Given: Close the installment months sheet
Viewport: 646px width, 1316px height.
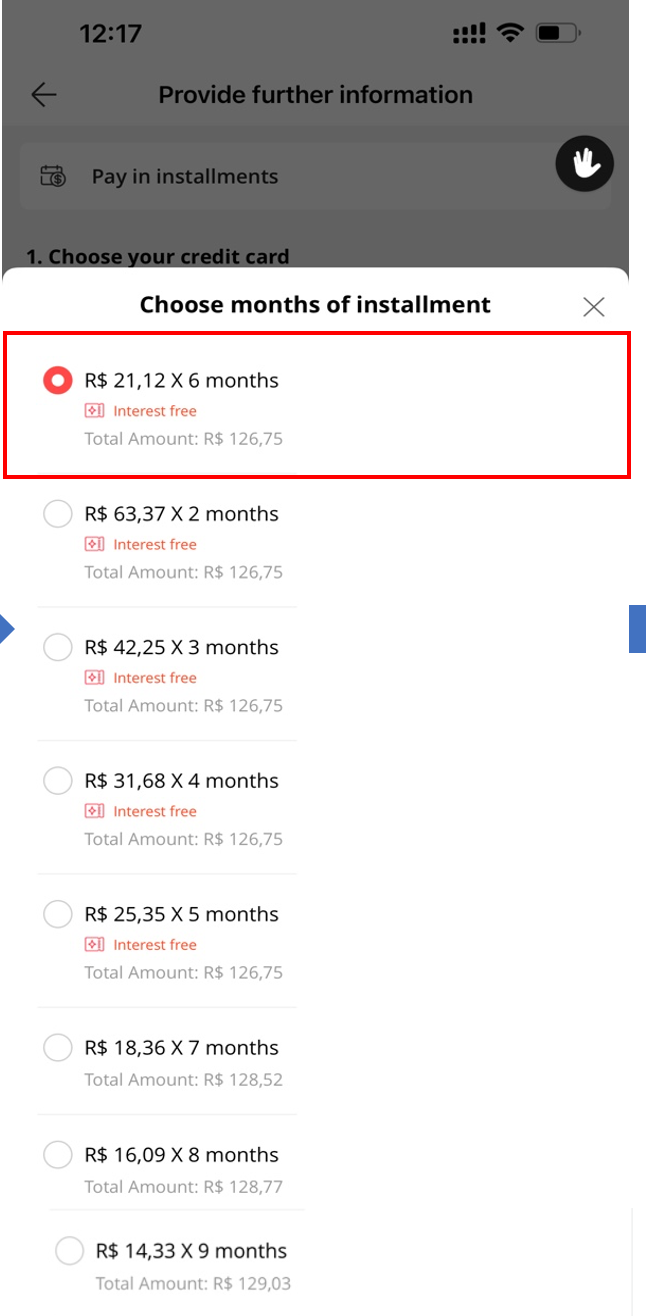Looking at the screenshot, I should (x=594, y=307).
